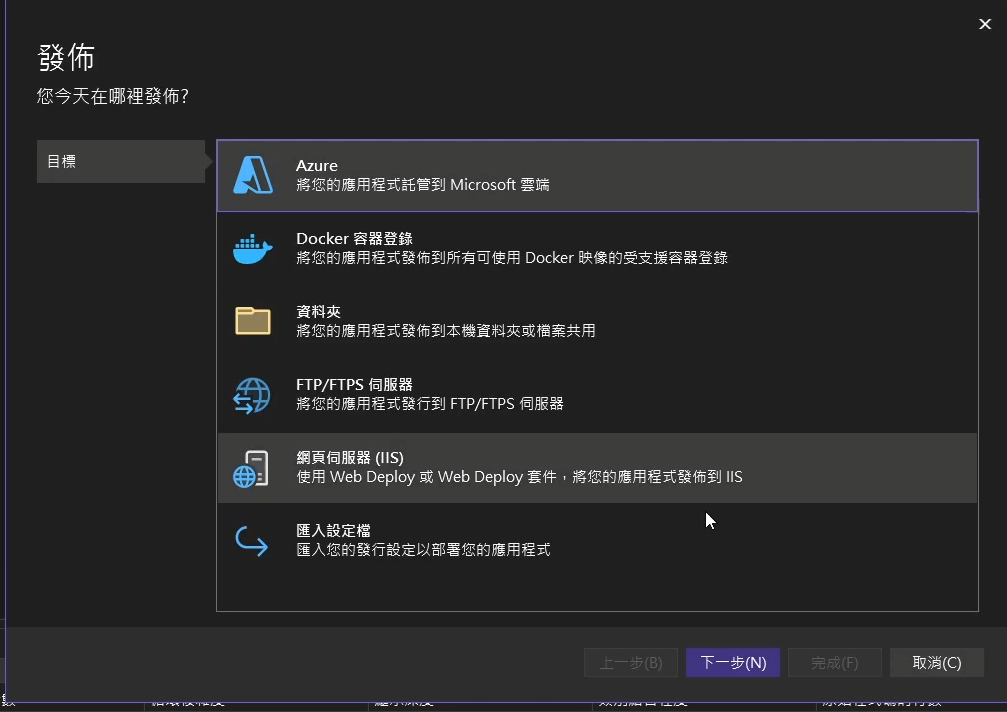Click the import profile arrow icon

(x=251, y=541)
